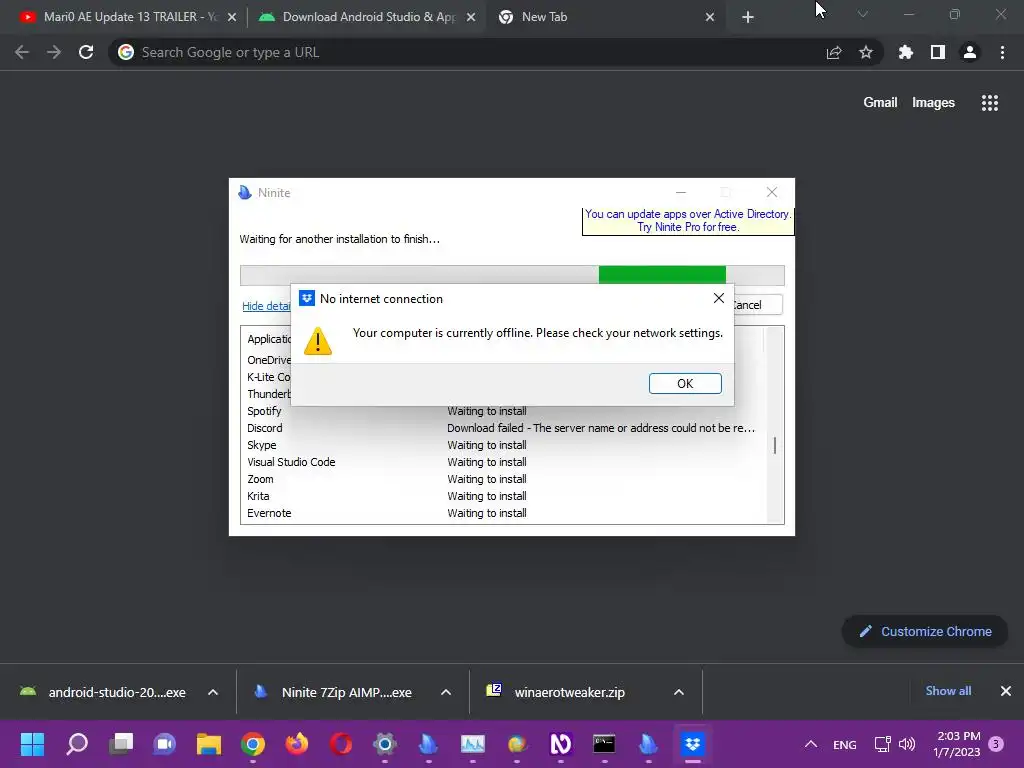1024x768 pixels.
Task: Close the Mari0 AE Update YouTube tab
Action: [x=232, y=18]
